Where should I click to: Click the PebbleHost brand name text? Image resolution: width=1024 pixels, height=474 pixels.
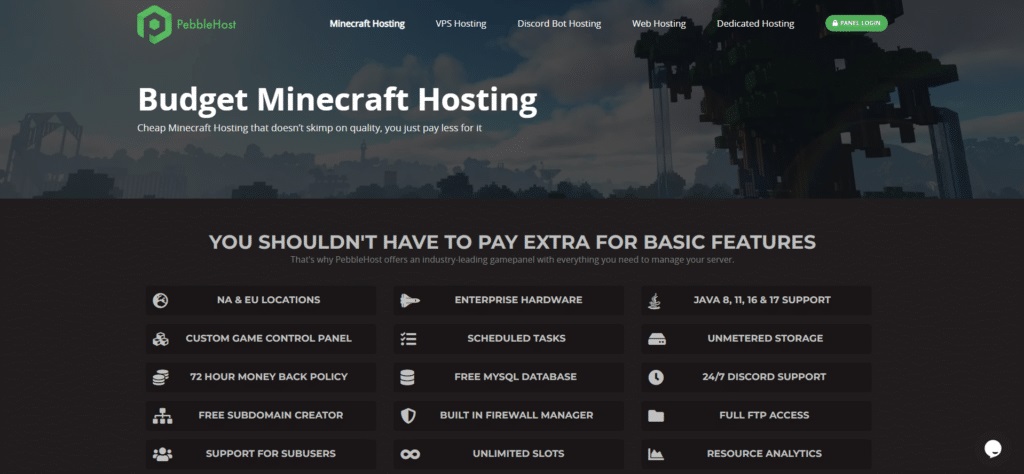click(x=206, y=25)
